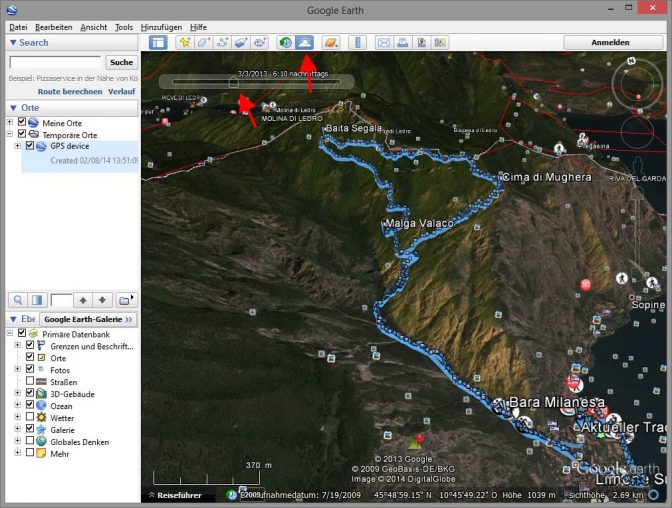This screenshot has width=672, height=508.
Task: Open the Ansicht menu
Action: pyautogui.click(x=93, y=27)
